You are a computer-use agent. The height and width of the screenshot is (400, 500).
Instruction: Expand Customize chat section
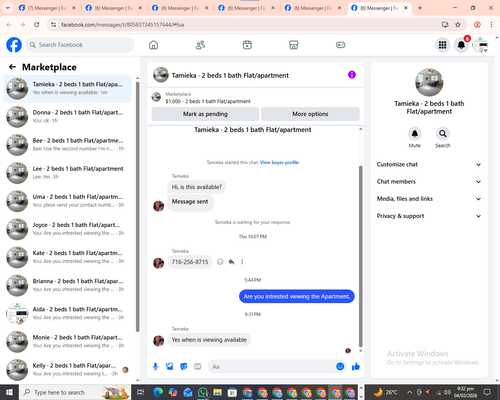point(429,164)
